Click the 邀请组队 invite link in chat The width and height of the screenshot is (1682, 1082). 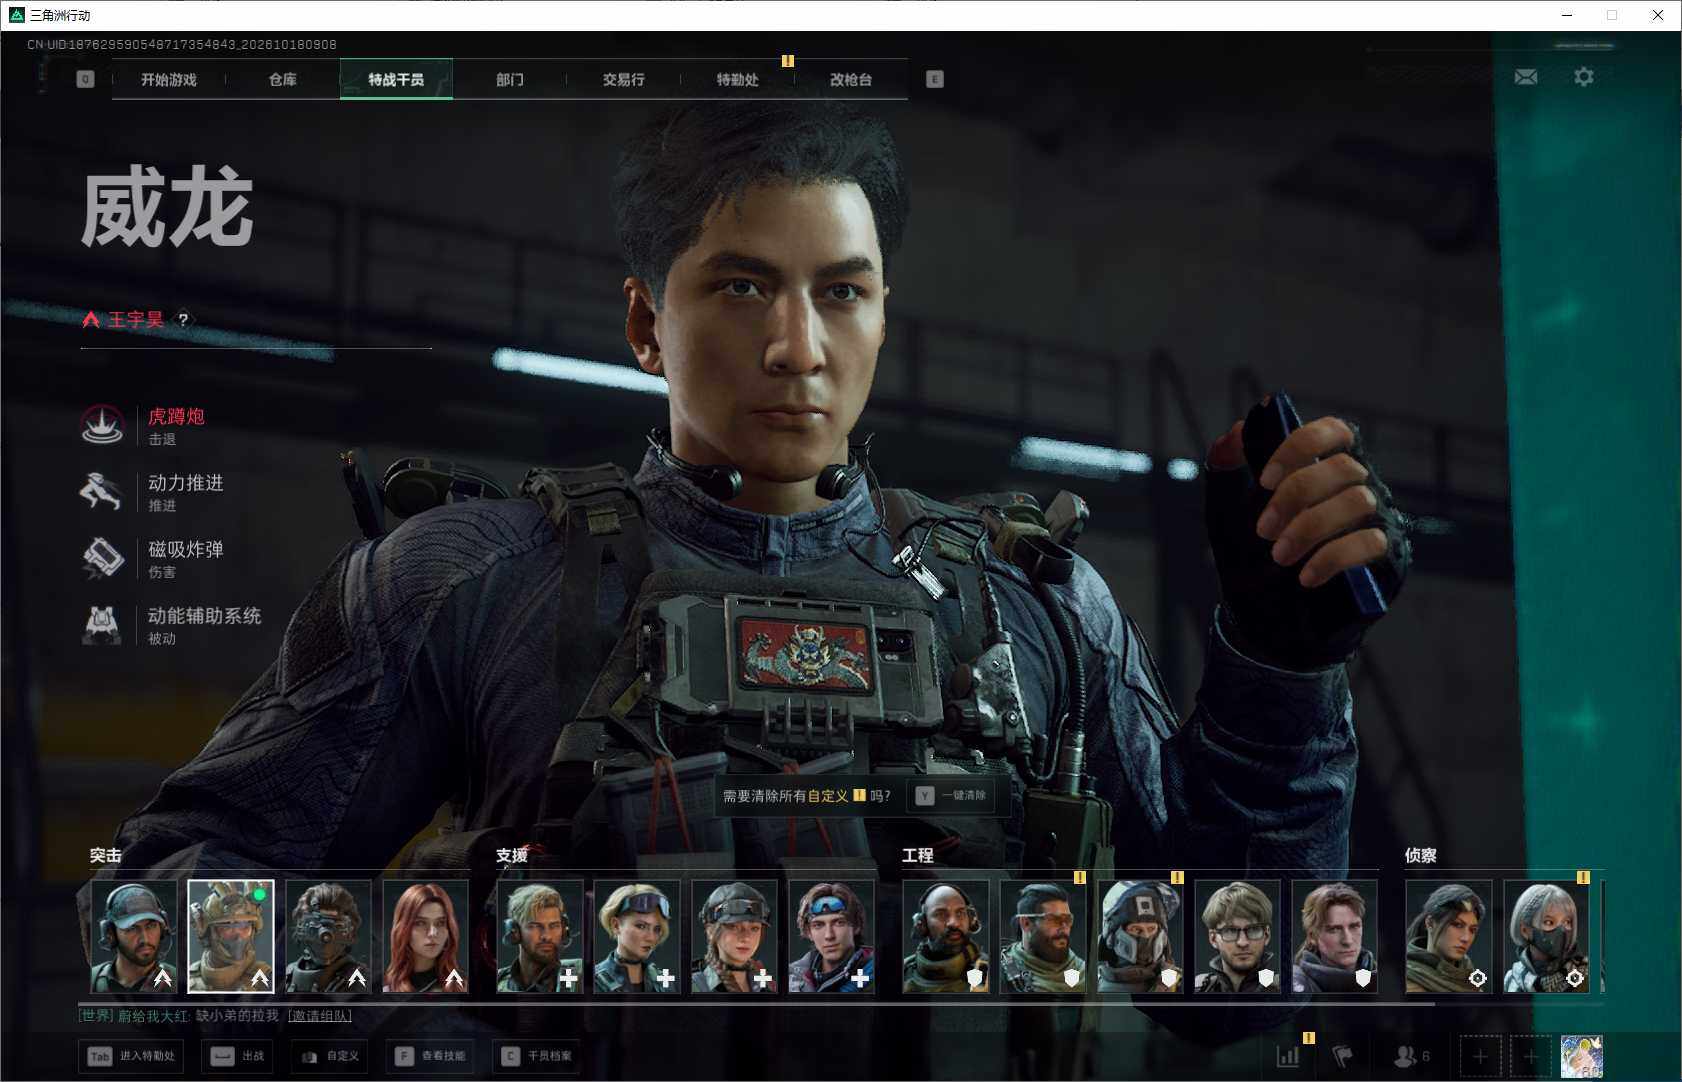pos(320,1016)
